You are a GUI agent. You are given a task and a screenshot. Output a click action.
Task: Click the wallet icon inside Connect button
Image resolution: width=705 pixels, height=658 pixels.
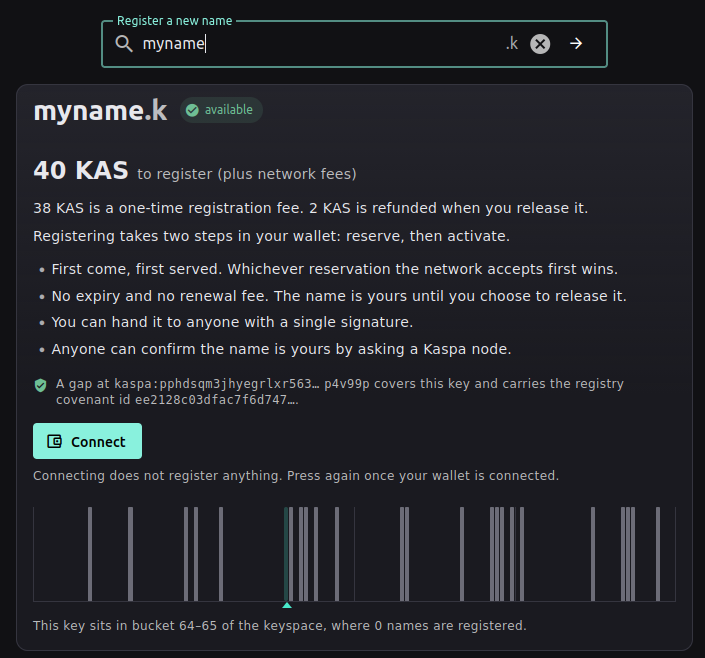54,441
